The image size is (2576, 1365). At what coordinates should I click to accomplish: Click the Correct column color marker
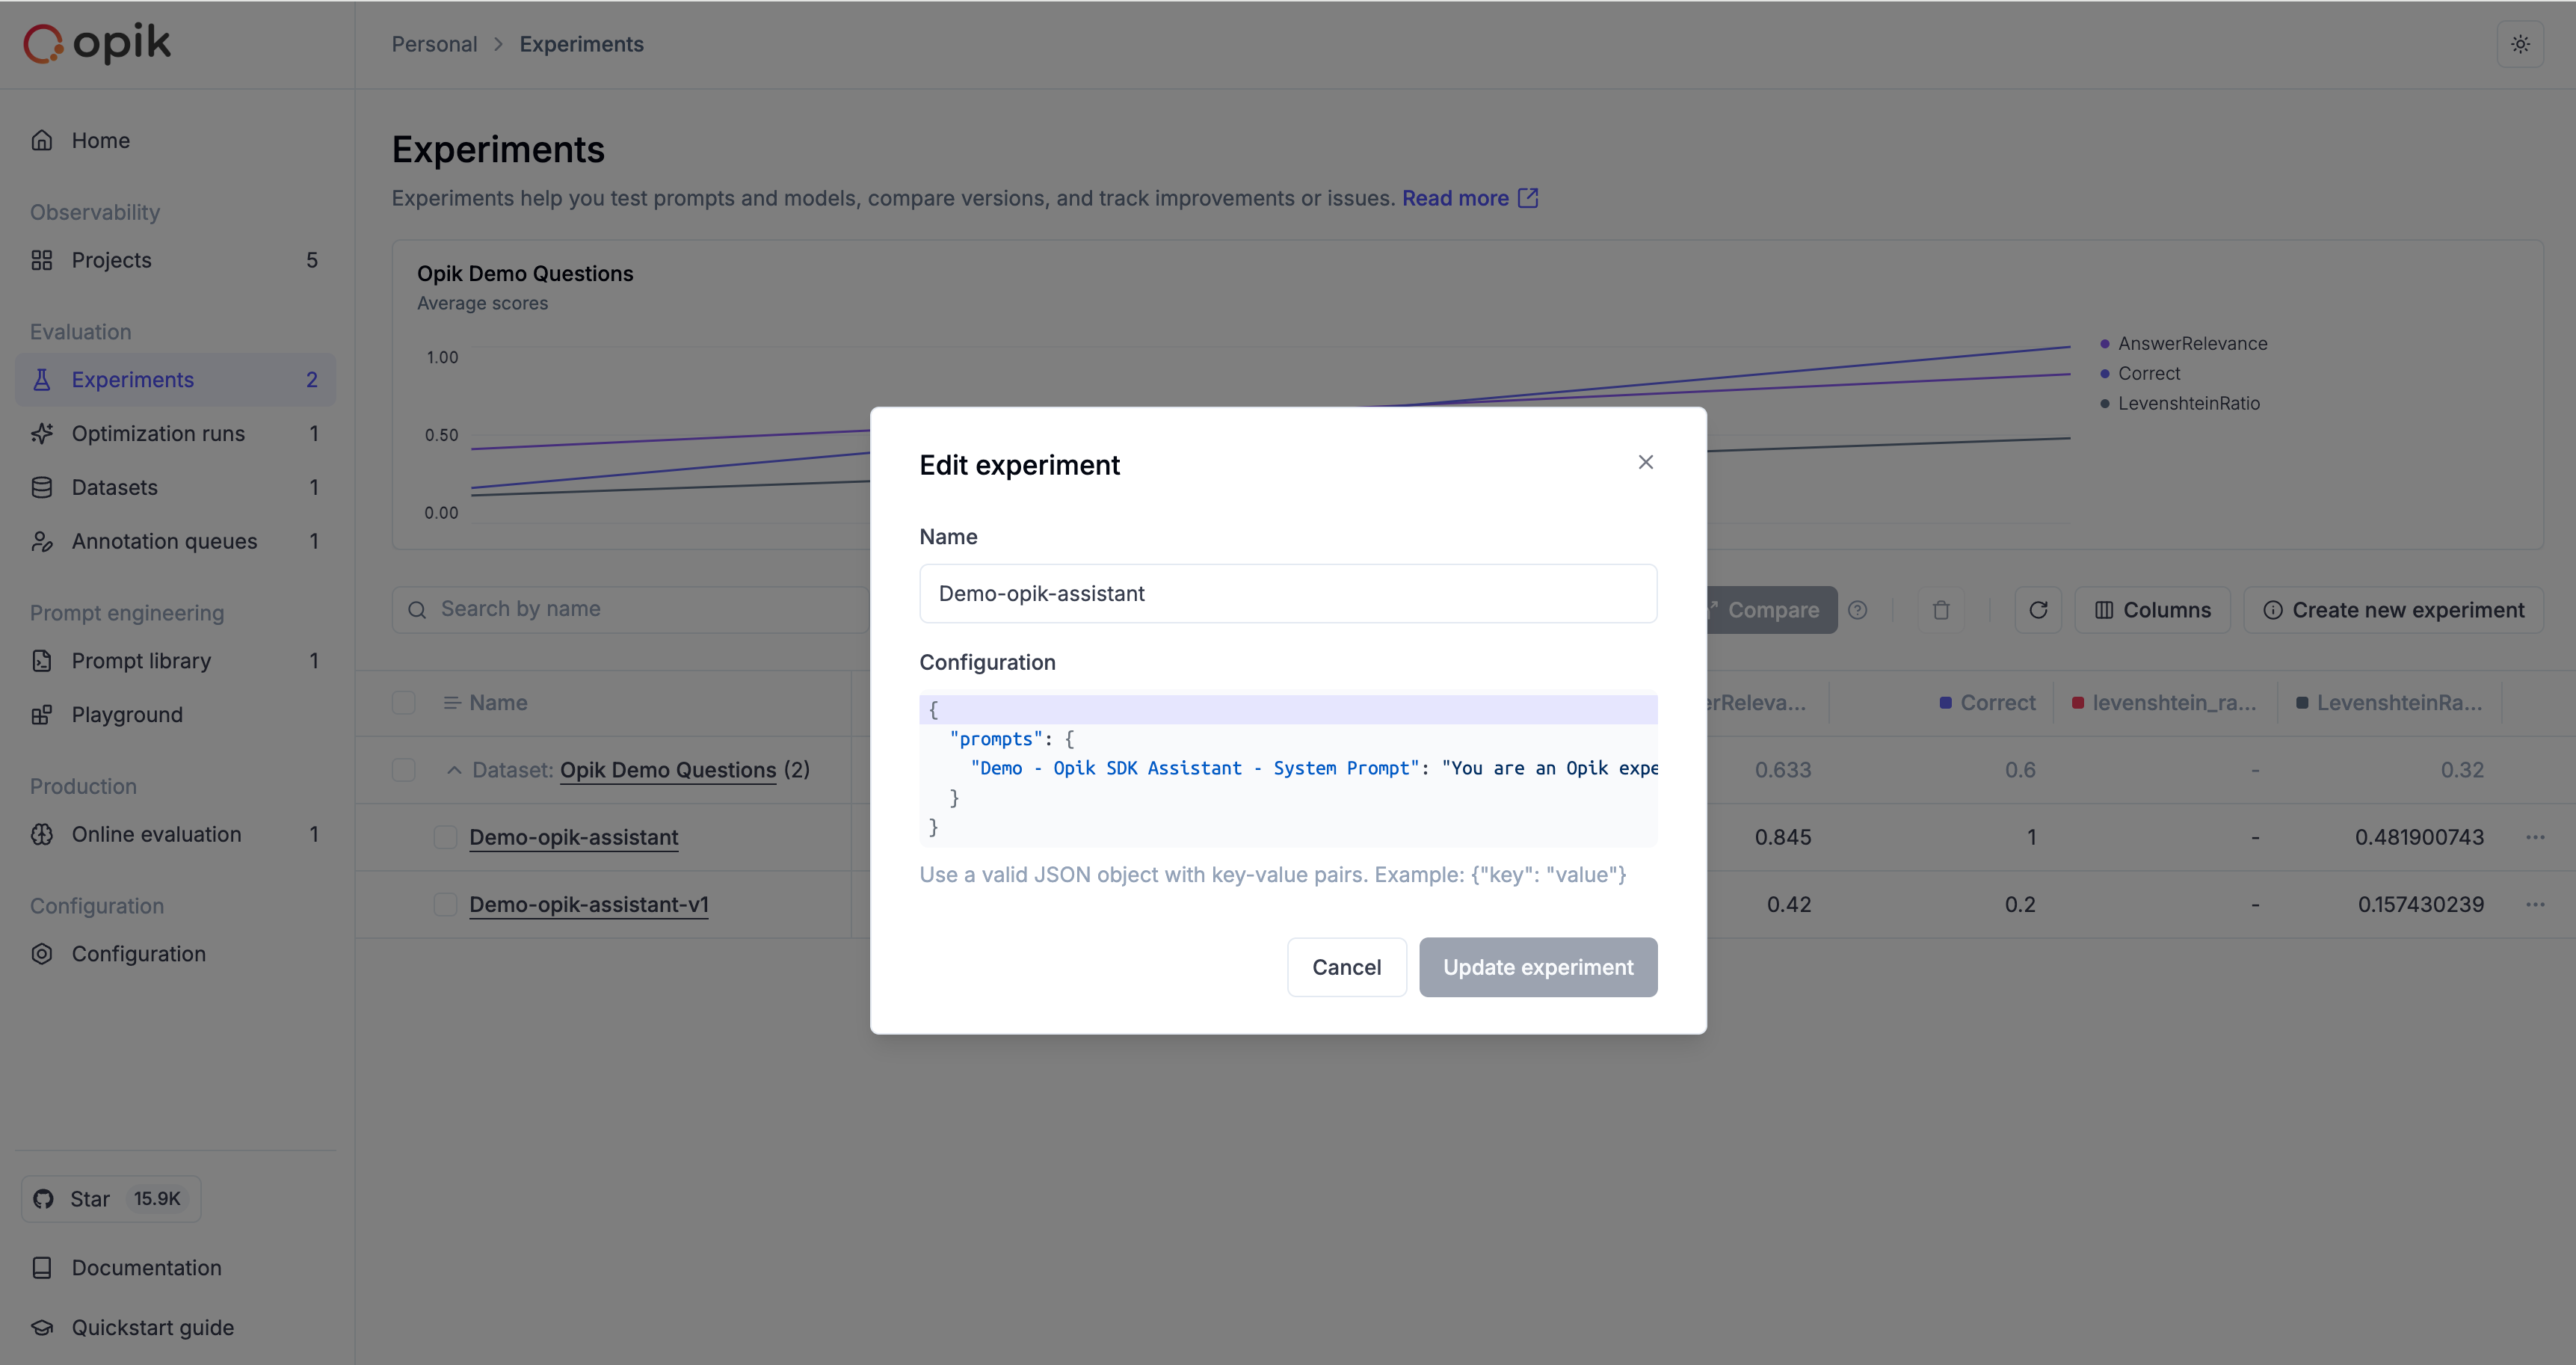(x=1945, y=703)
